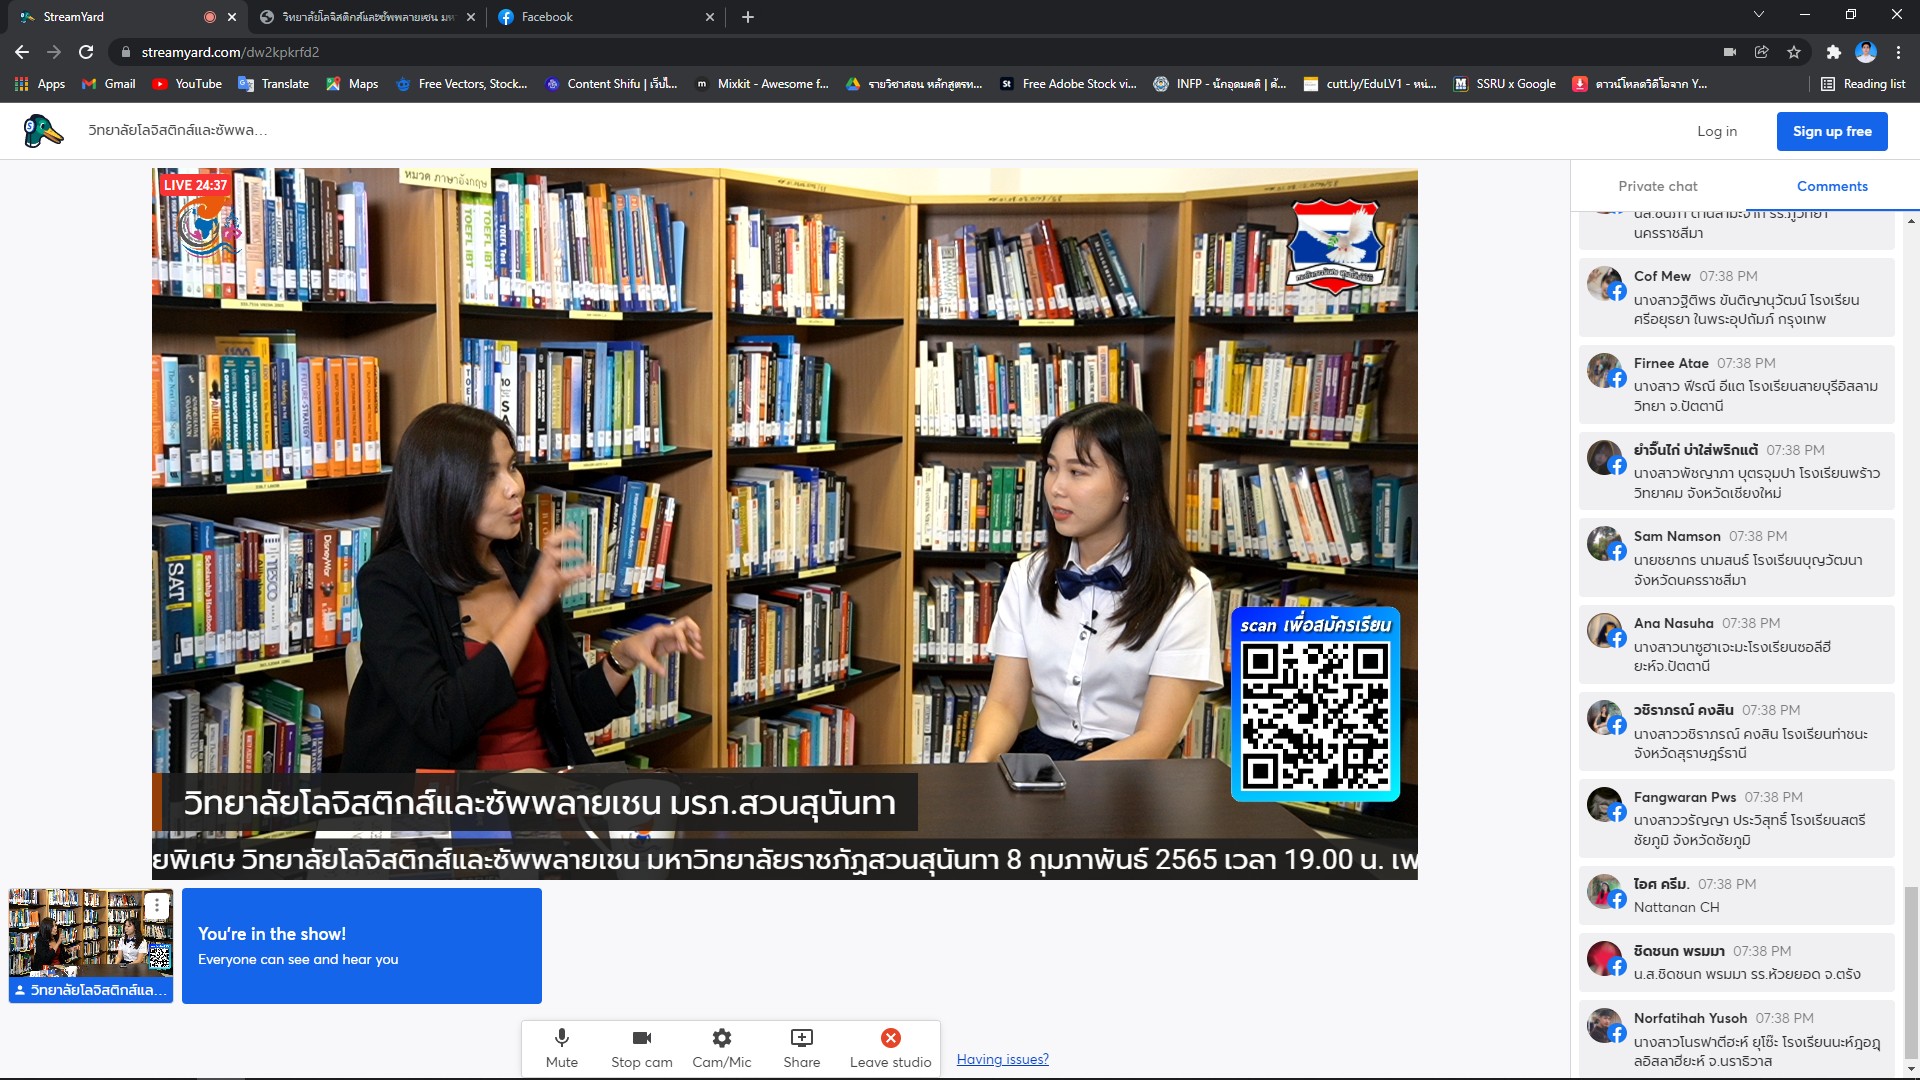Bookmark this page with star icon
This screenshot has height=1080, width=1920.
pyautogui.click(x=1794, y=52)
